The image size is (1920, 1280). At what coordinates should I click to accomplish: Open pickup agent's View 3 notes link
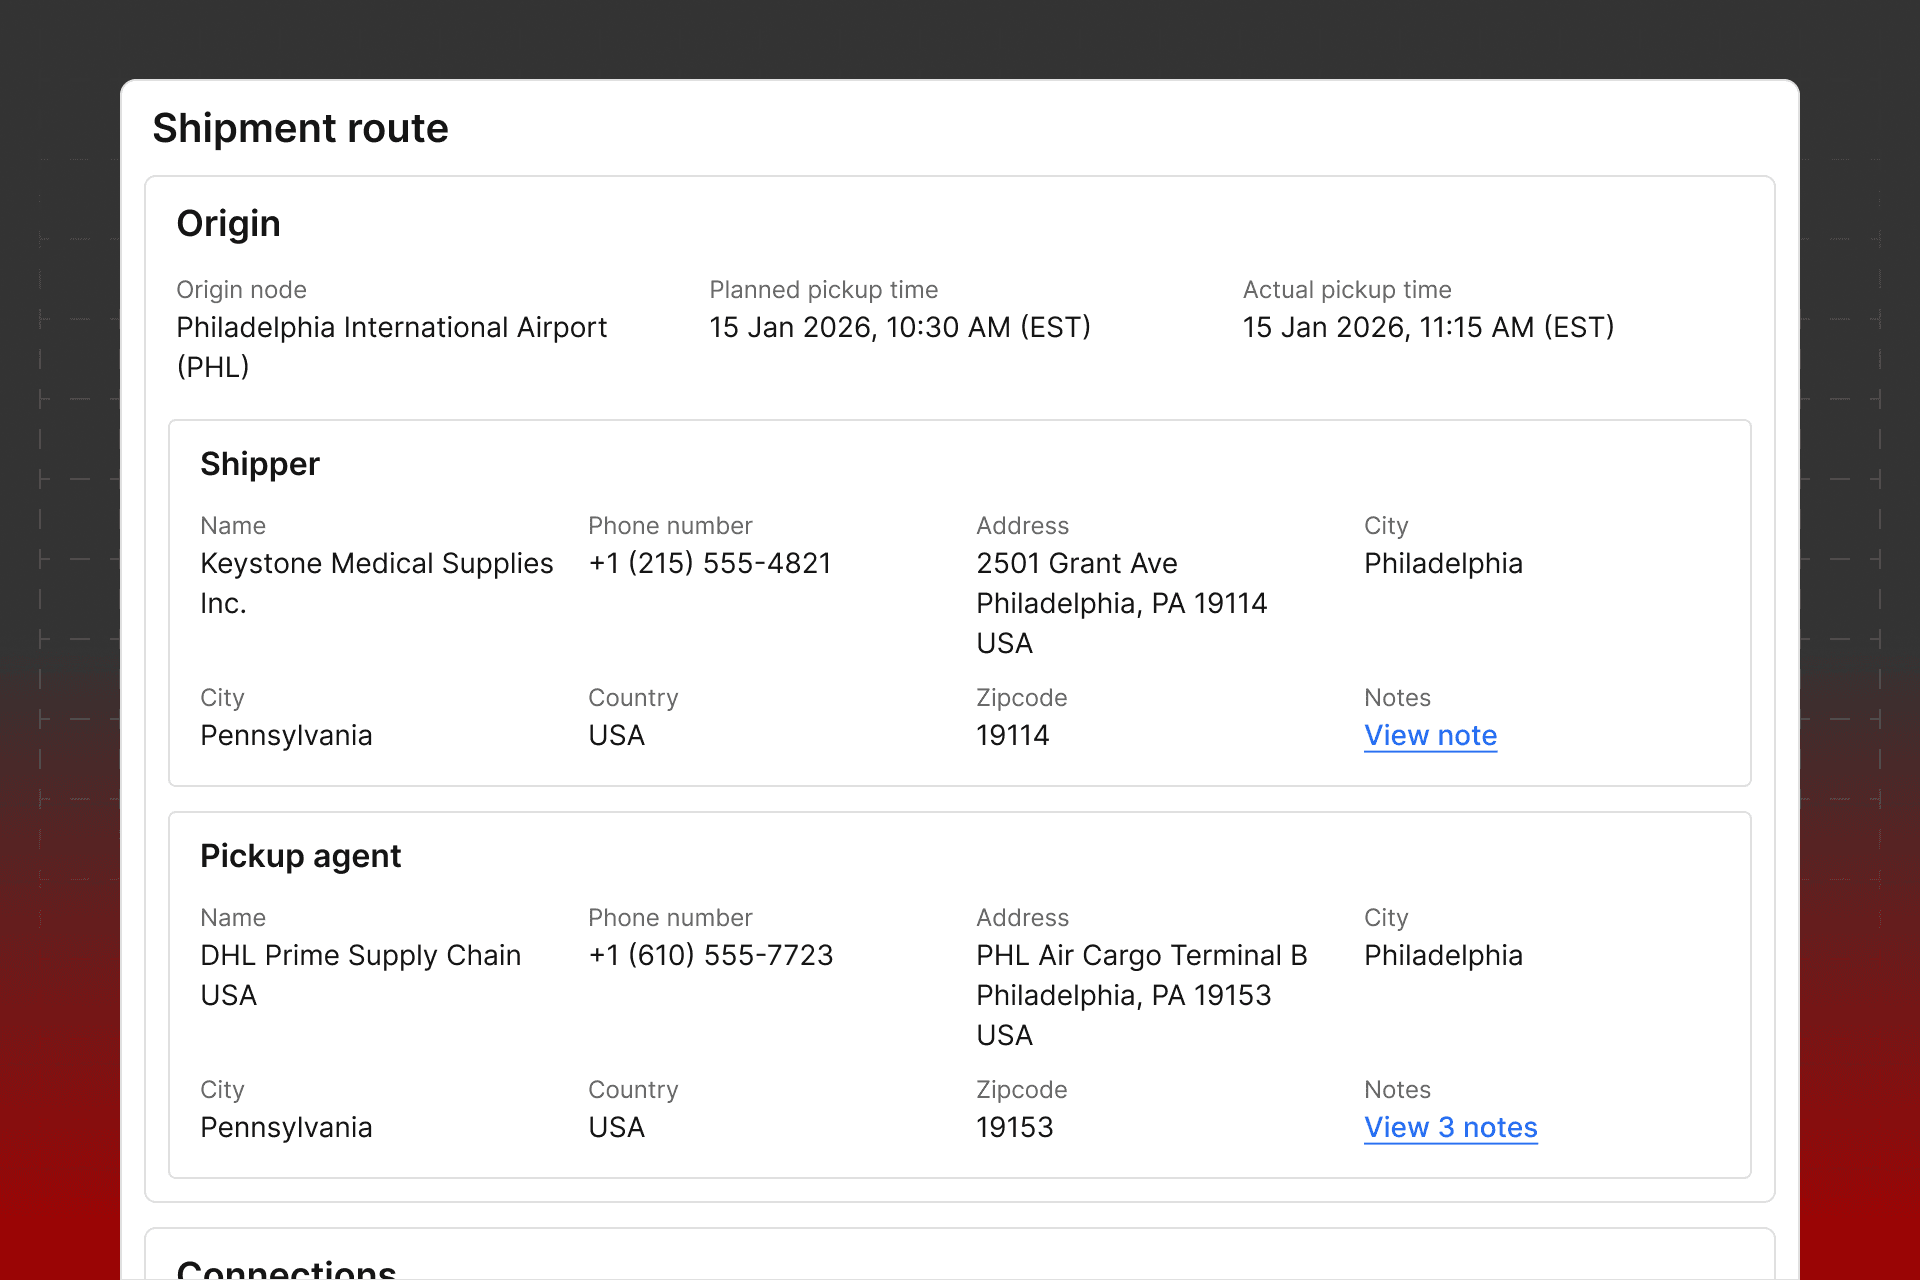point(1450,1128)
